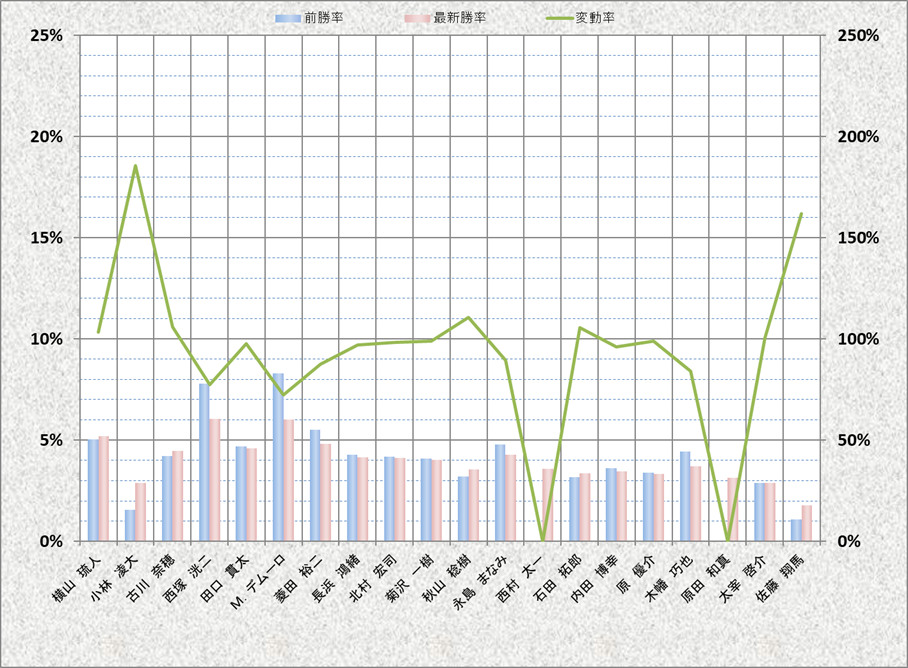Click the pink 最新勝率 bar for 原田 和真
The width and height of the screenshot is (908, 668).
(733, 509)
